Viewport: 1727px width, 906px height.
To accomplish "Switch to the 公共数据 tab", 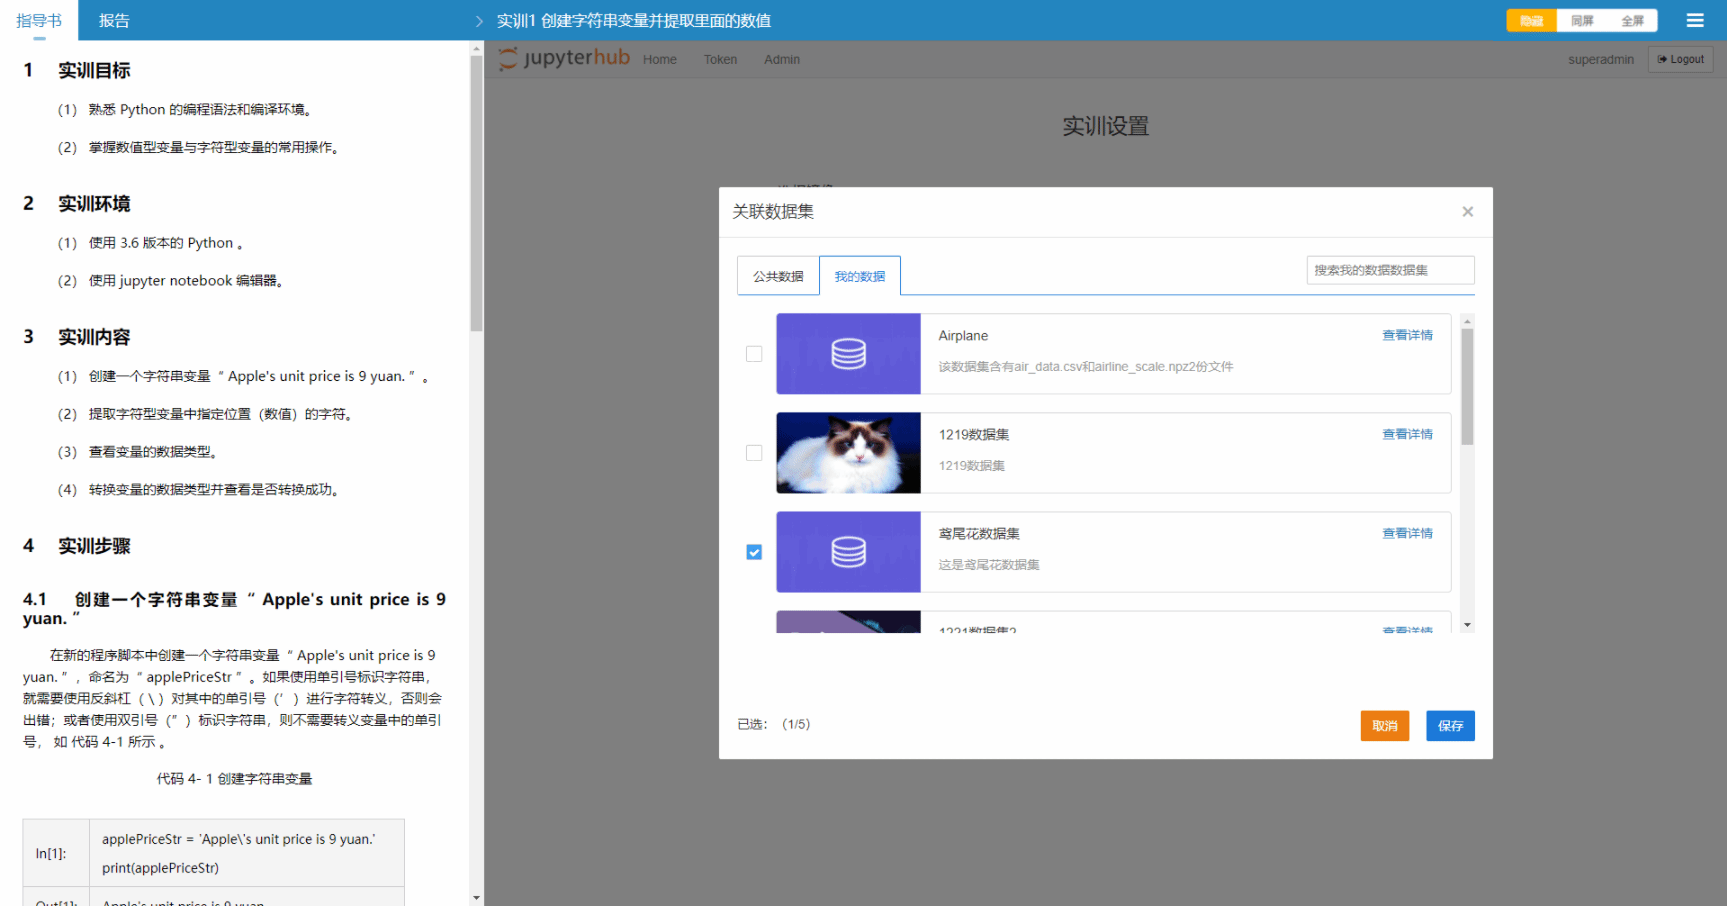I will coord(778,276).
